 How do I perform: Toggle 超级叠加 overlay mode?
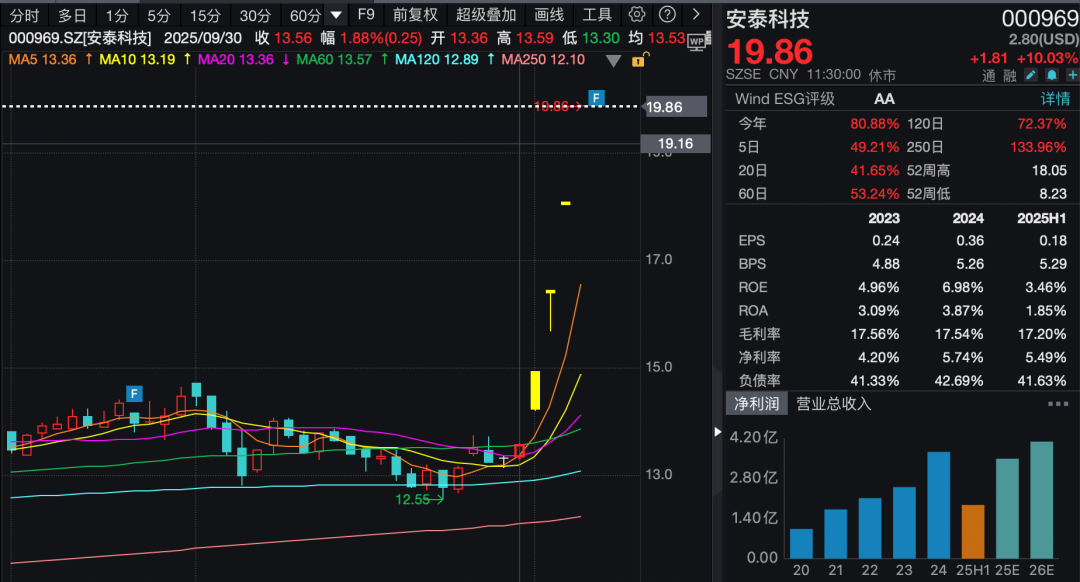(486, 15)
